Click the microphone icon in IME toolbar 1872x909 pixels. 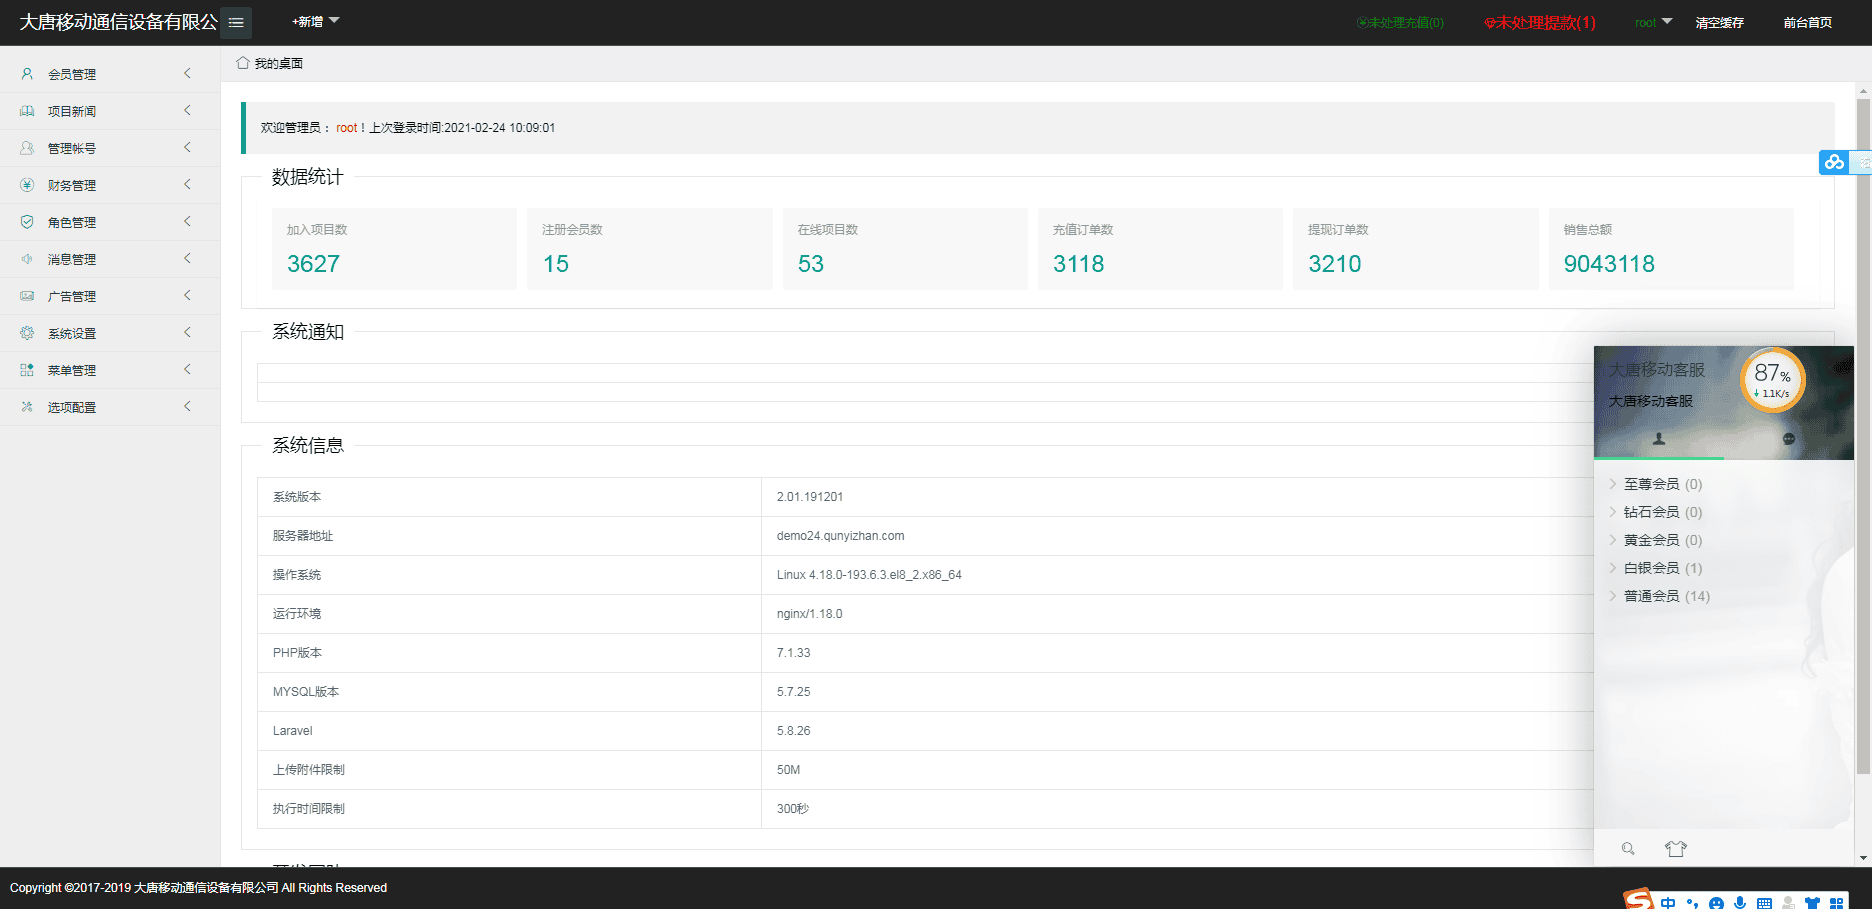[x=1740, y=903]
